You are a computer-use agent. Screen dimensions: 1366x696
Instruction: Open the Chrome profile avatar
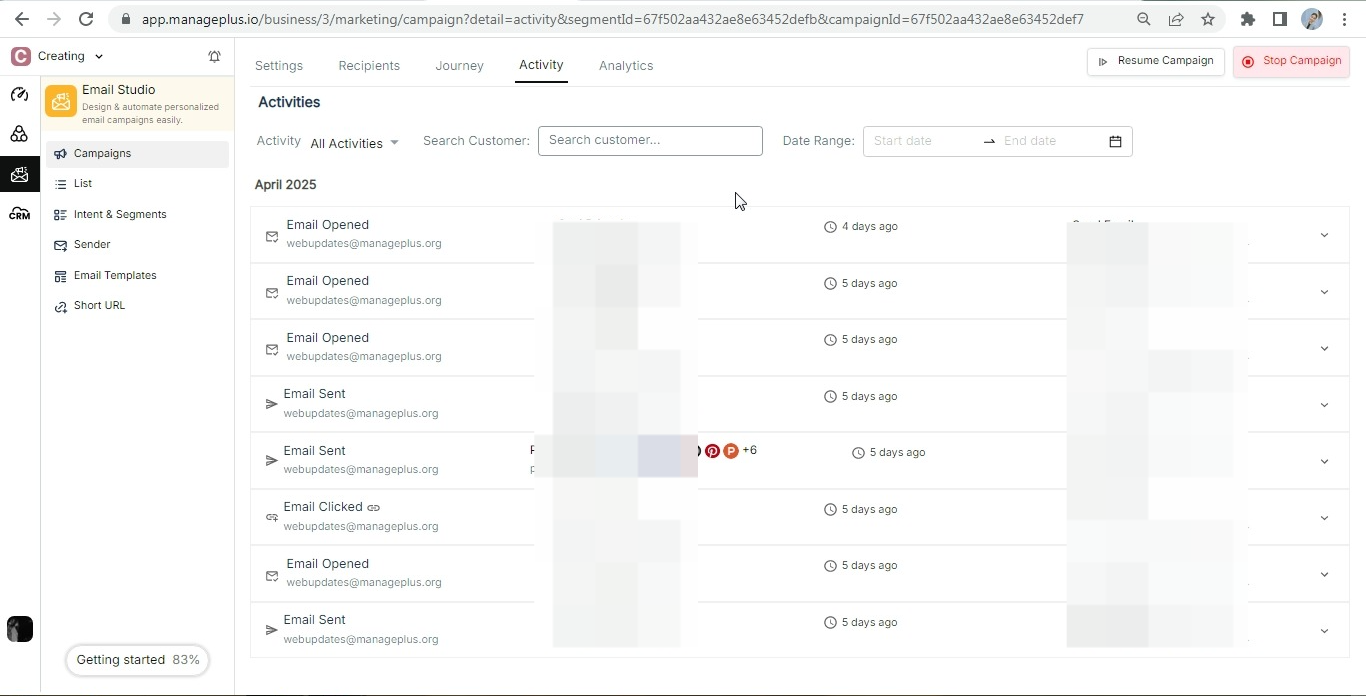point(1312,19)
